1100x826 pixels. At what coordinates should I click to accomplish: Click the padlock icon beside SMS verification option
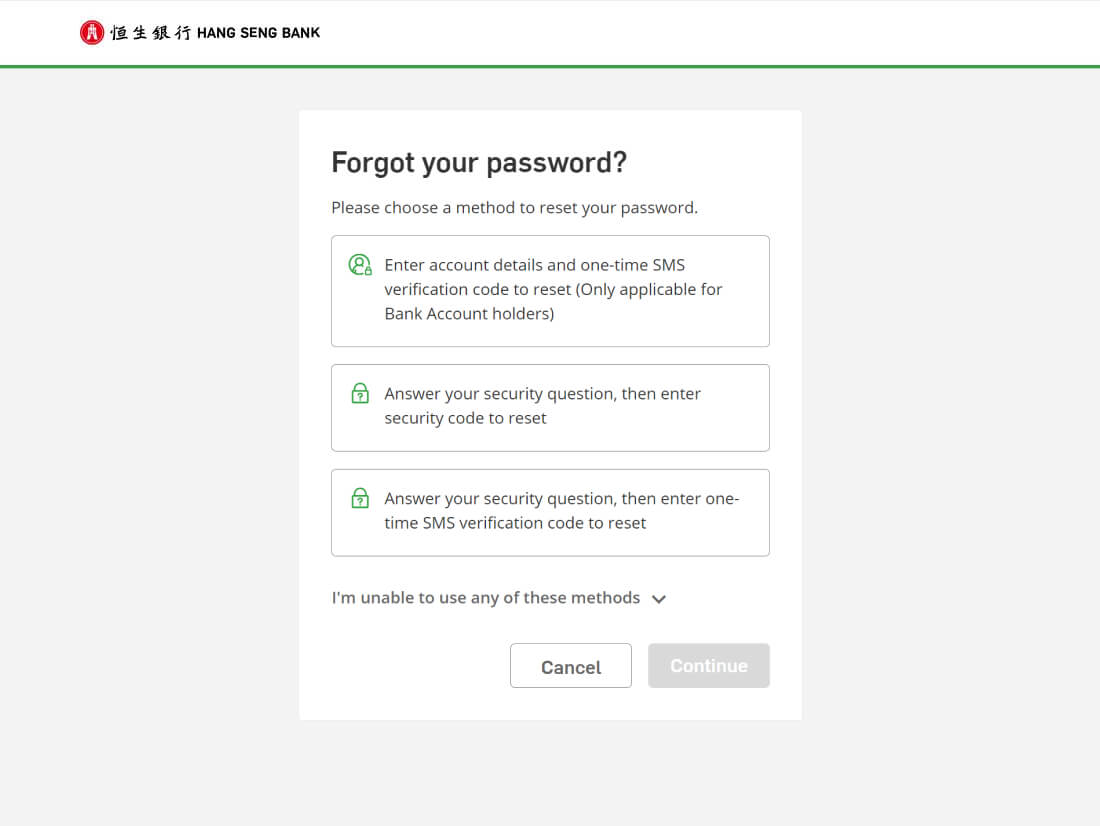pos(360,498)
